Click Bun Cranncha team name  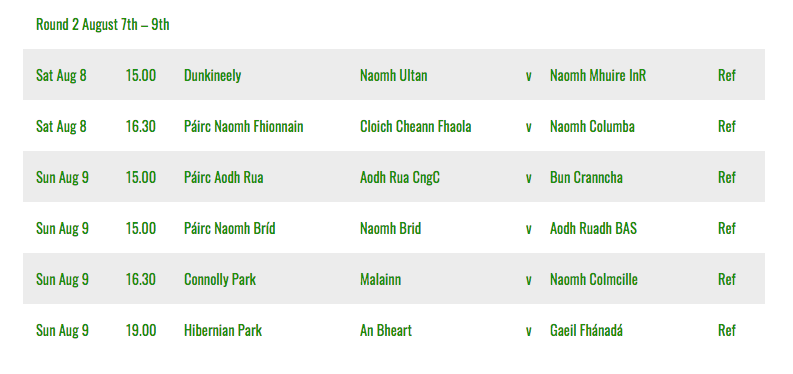(587, 177)
